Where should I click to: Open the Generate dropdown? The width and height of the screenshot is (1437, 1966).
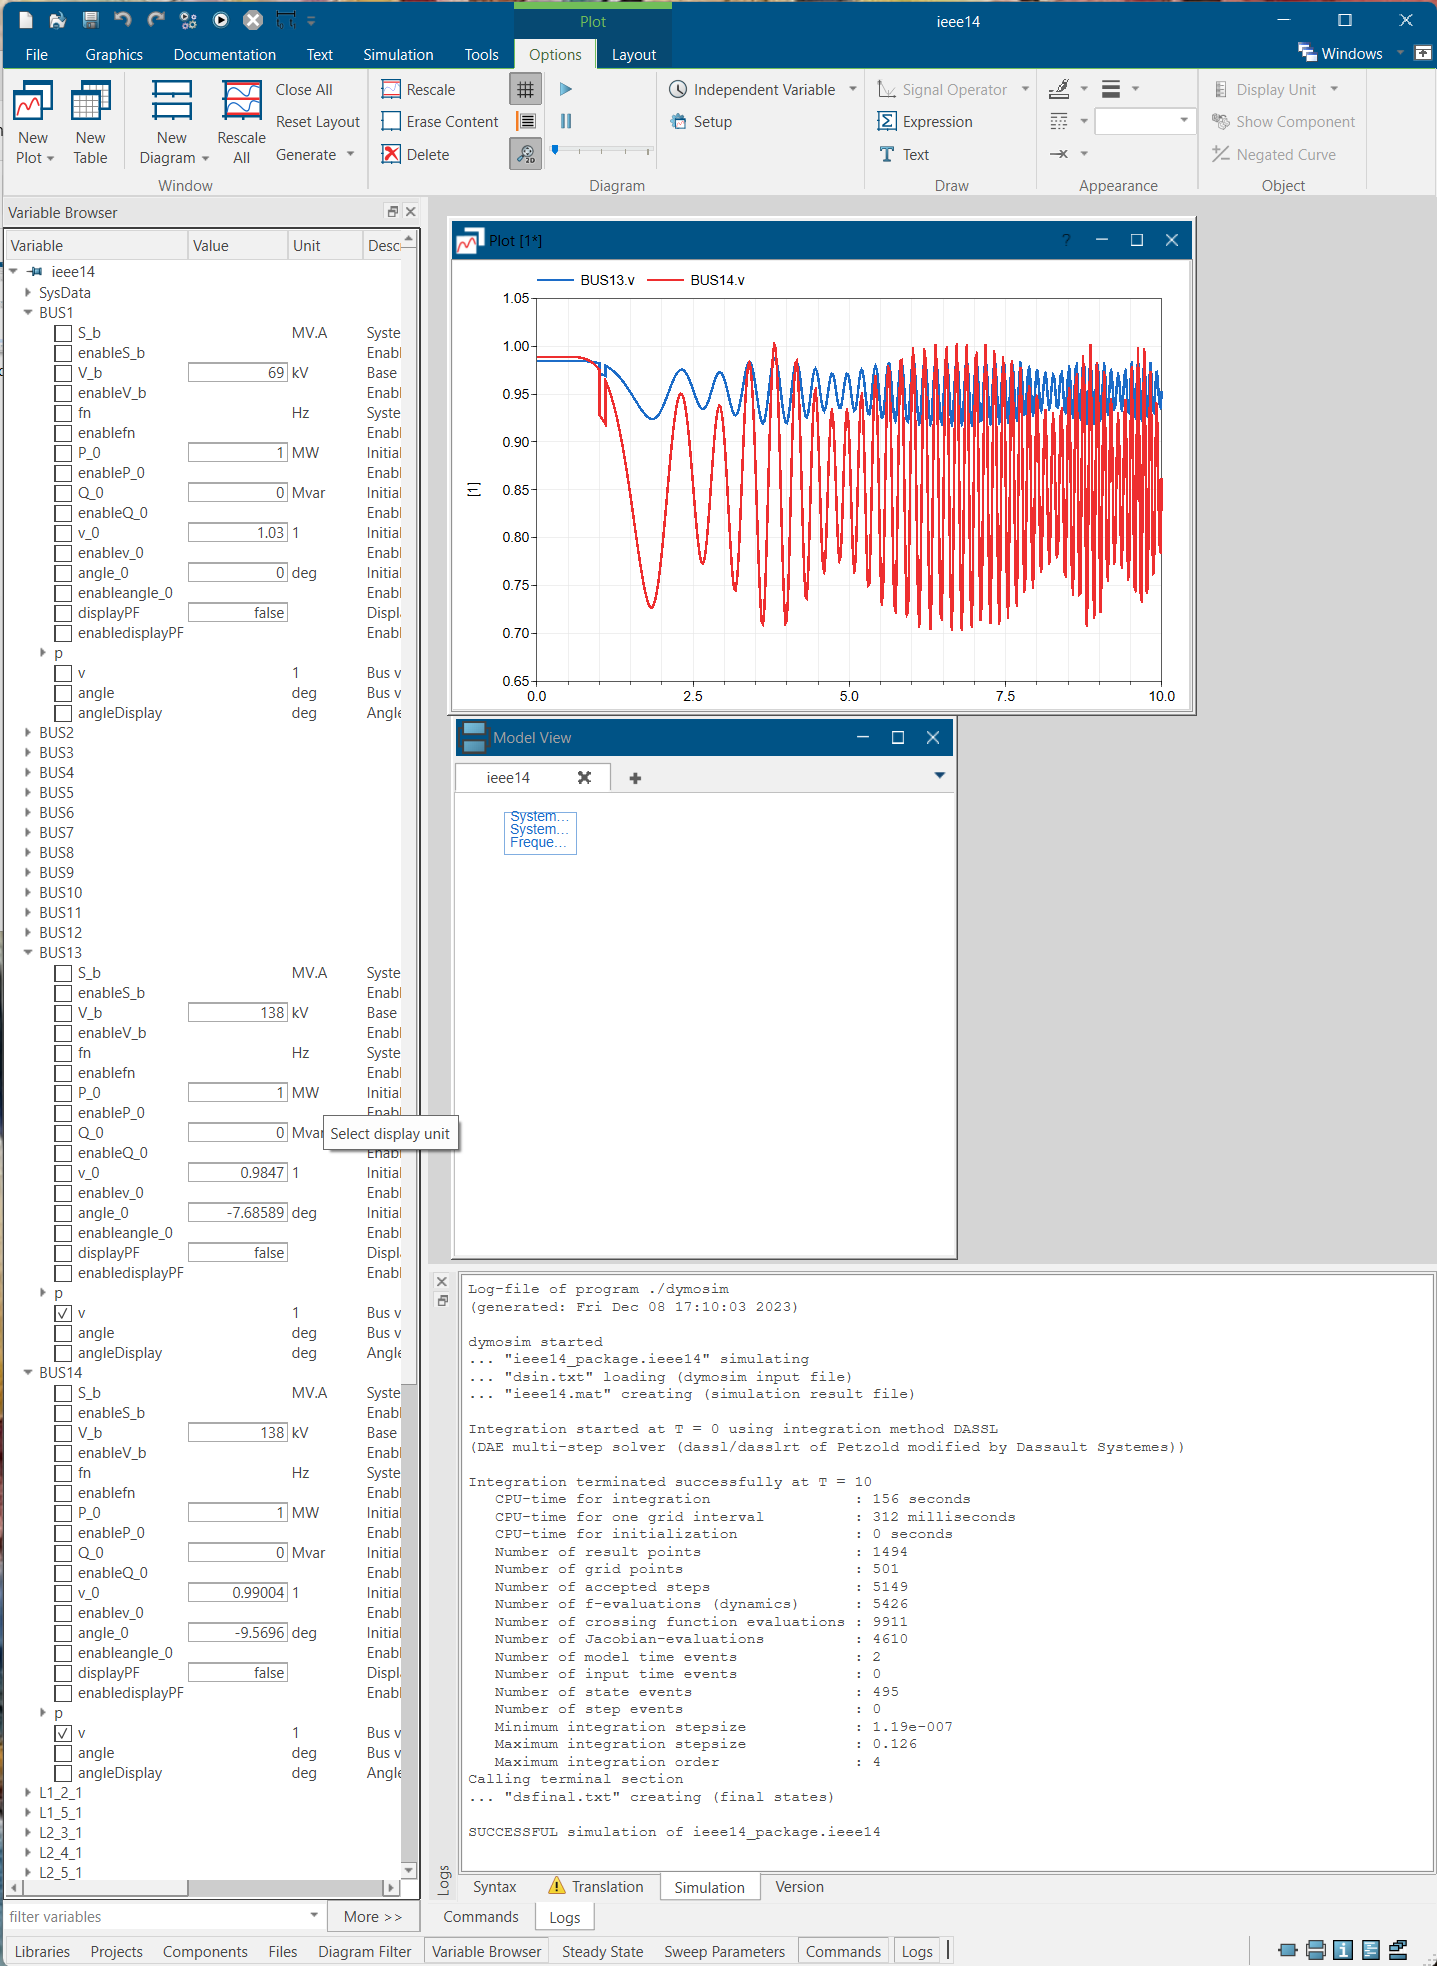315,154
